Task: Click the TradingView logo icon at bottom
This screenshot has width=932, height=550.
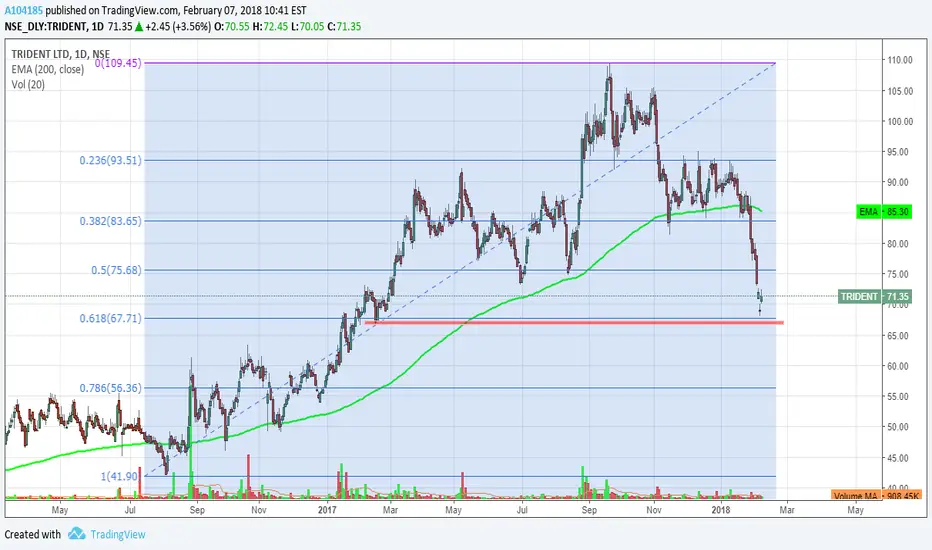Action: click(x=77, y=534)
